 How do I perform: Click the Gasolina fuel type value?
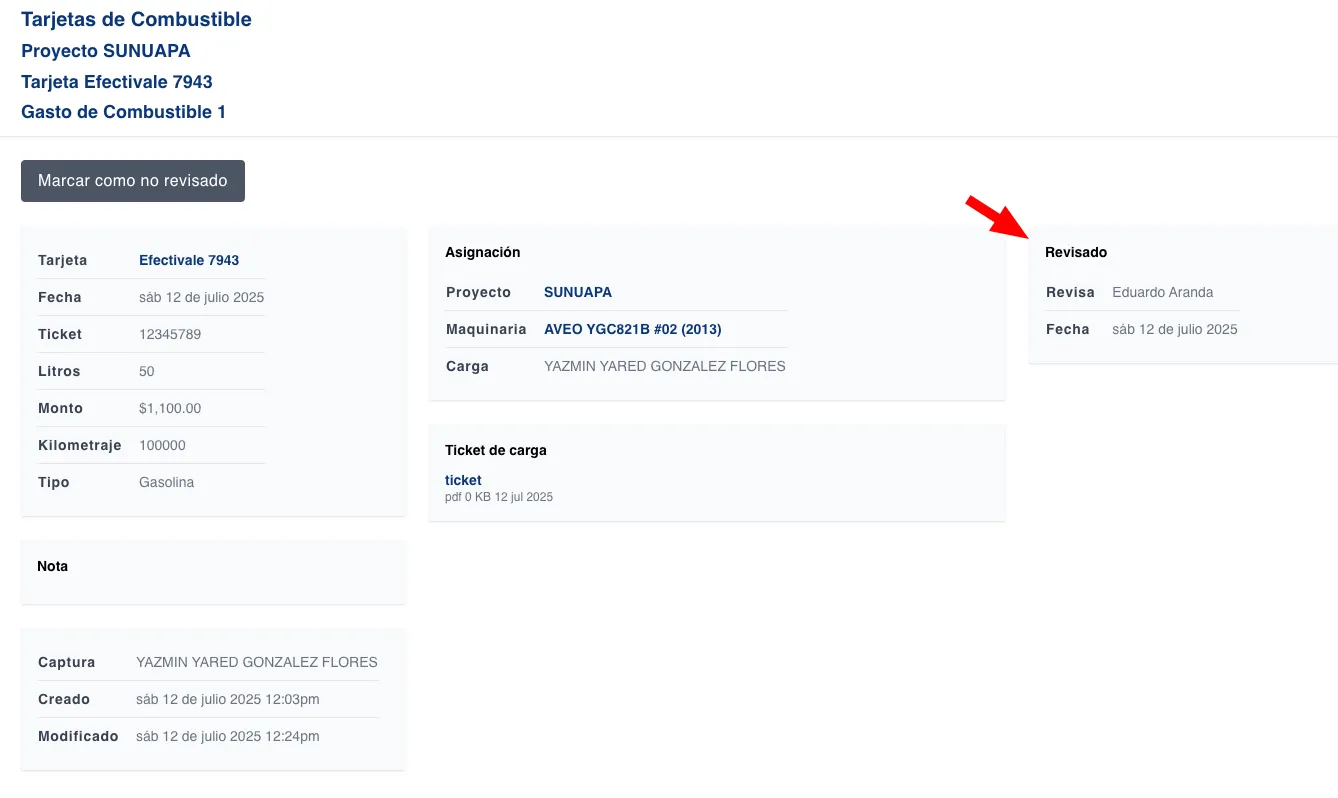point(166,482)
